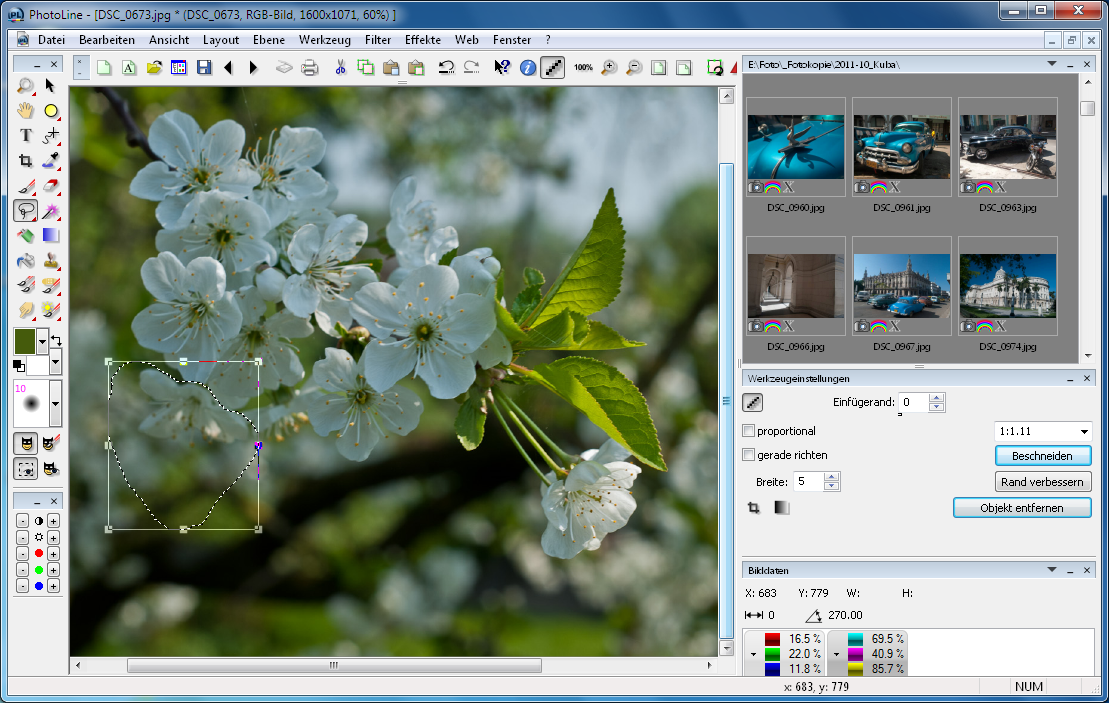
Task: Open thumbnail DSC_0967.jpg in browser
Action: tap(902, 286)
